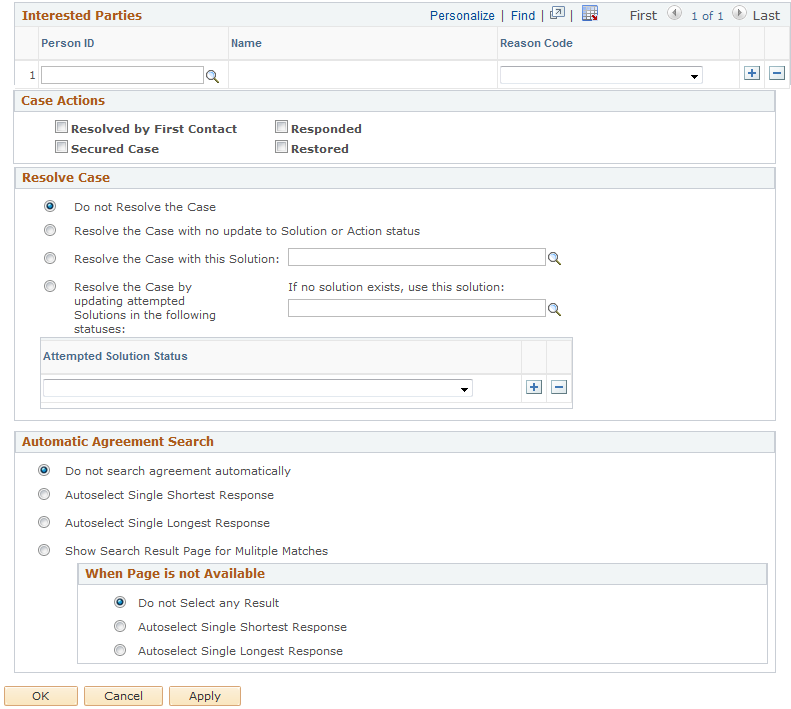This screenshot has width=791, height=709.
Task: Select Do not Select any Result
Action: point(120,602)
